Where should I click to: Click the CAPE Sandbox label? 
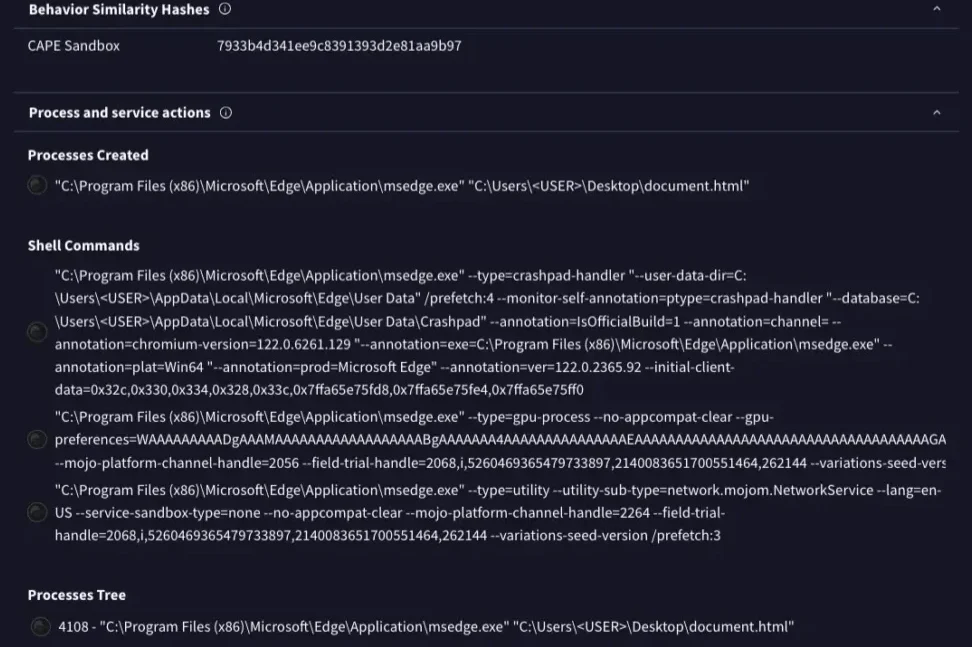pos(74,46)
